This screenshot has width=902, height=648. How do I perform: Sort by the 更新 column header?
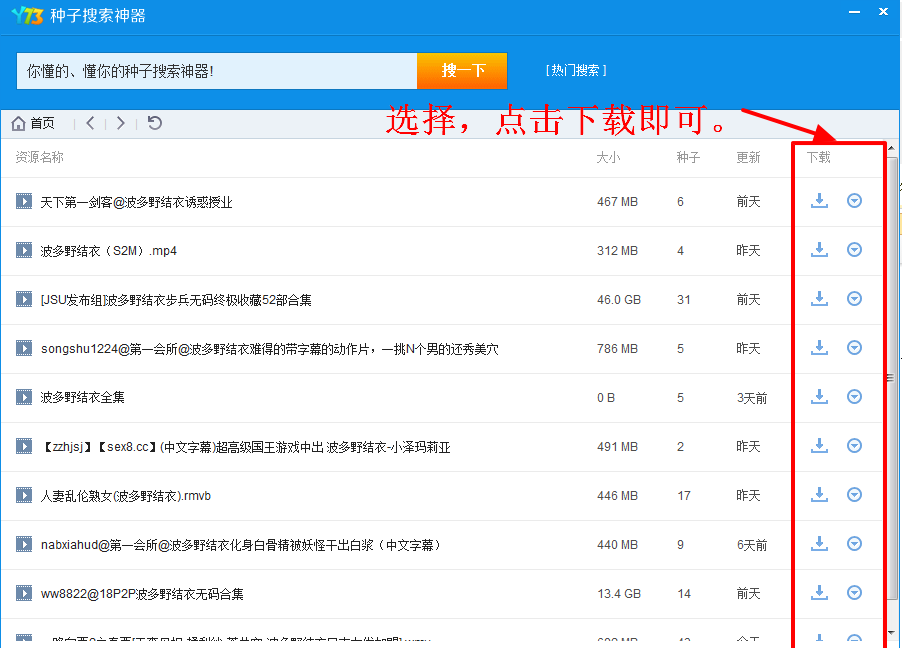point(748,157)
